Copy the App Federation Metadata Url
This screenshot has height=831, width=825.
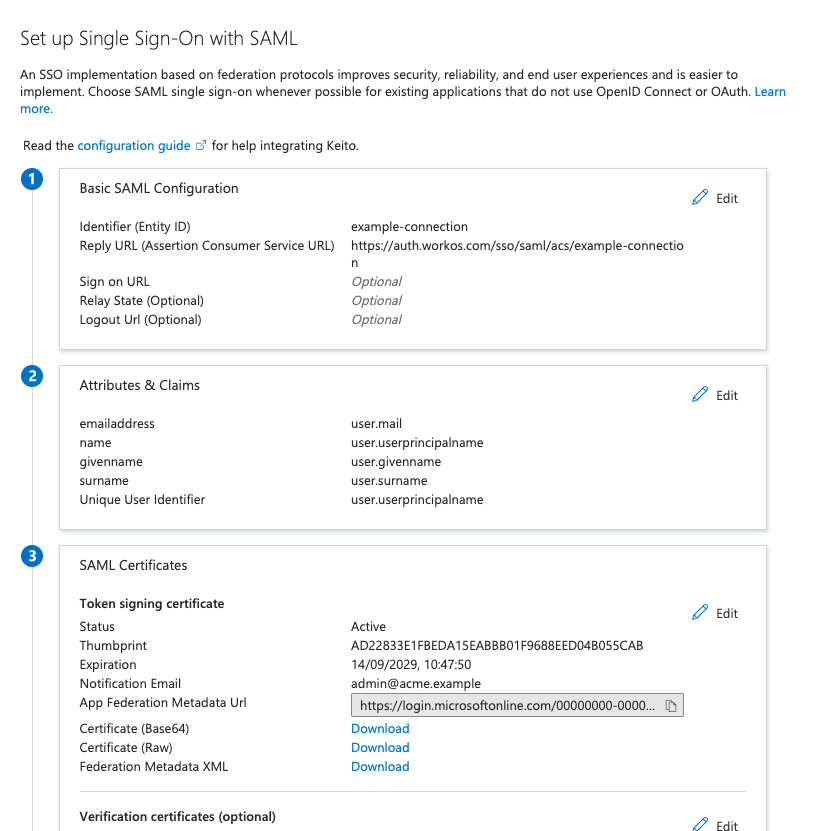[x=671, y=706]
